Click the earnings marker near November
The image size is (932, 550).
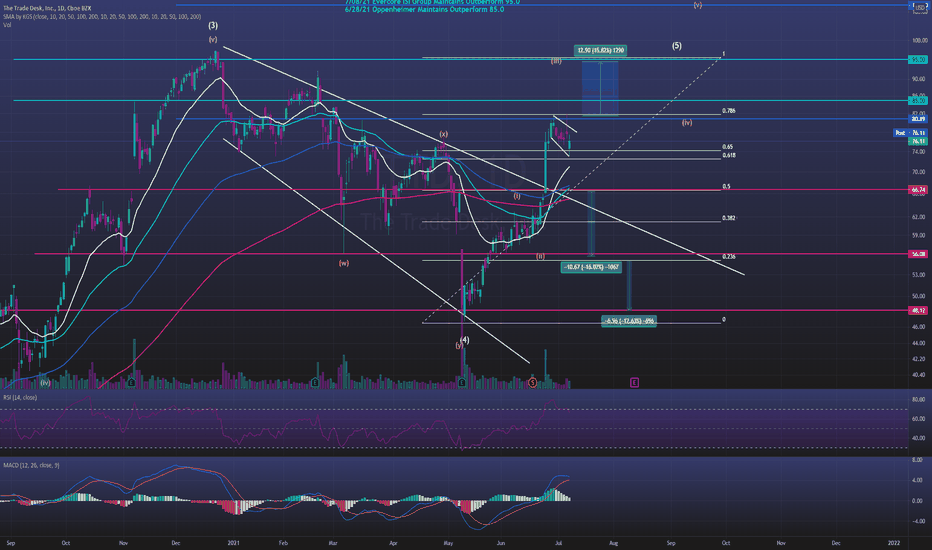point(131,383)
